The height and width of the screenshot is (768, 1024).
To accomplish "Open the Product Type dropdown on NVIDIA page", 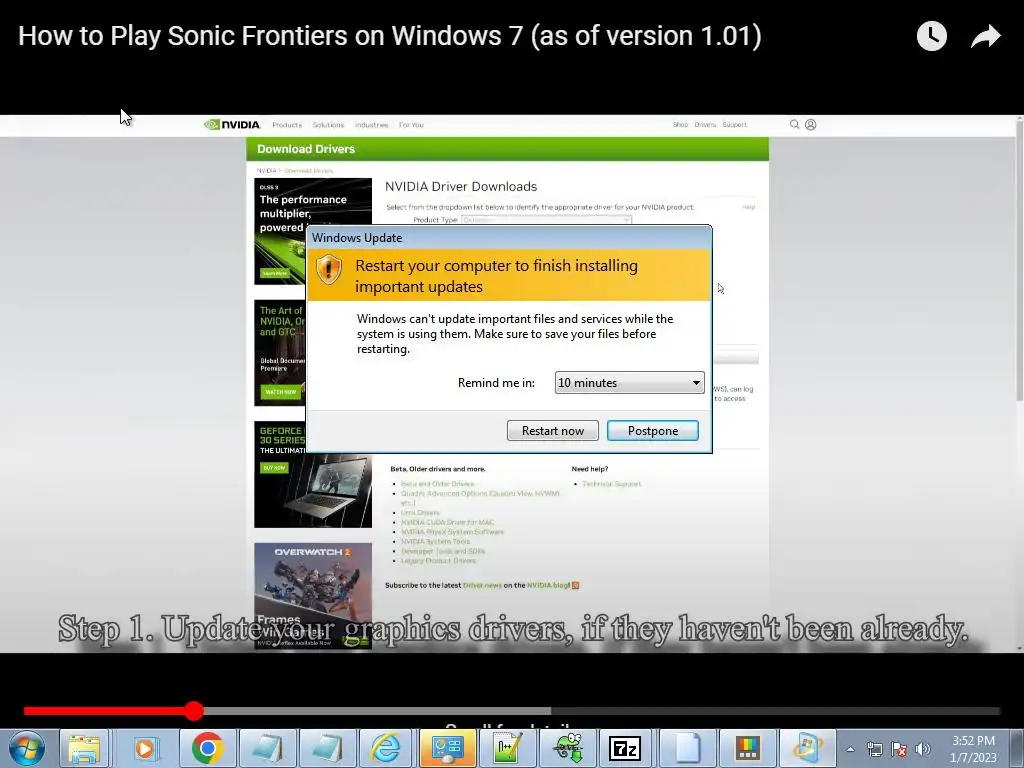I will pos(547,219).
